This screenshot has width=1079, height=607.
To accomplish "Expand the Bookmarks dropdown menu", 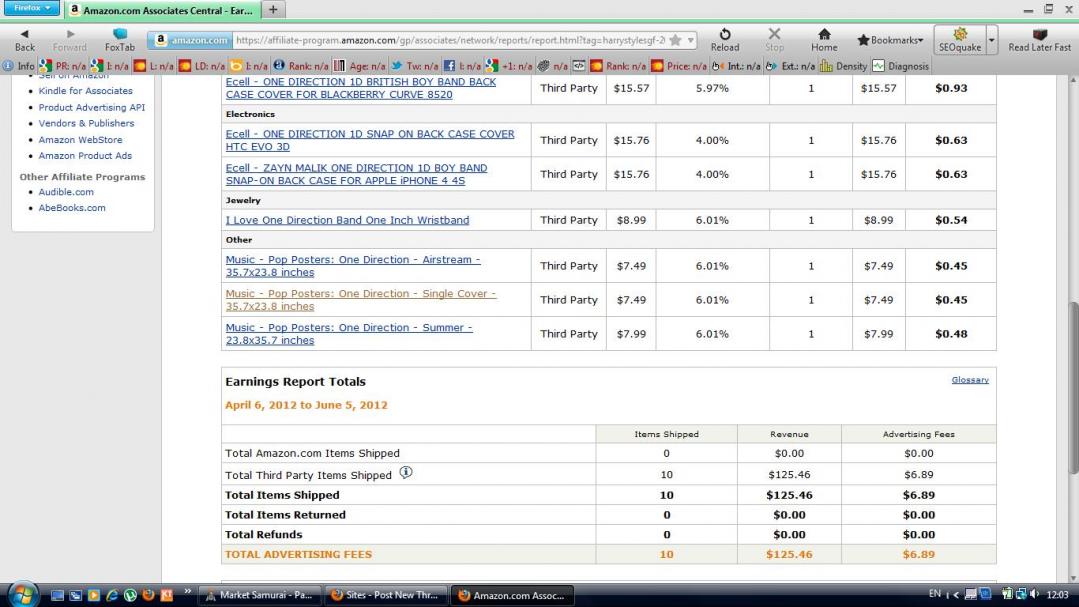I will (x=890, y=40).
